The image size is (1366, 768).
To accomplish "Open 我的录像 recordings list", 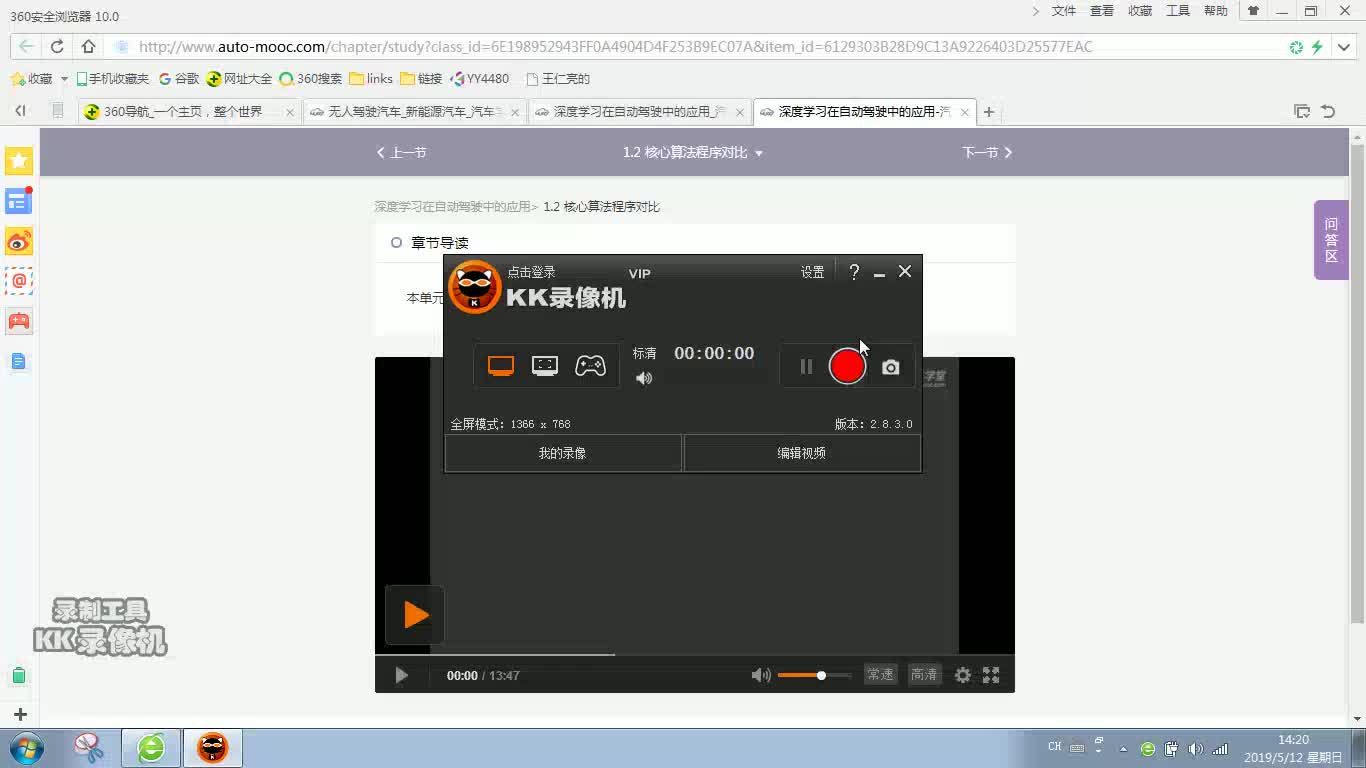I will tap(563, 453).
